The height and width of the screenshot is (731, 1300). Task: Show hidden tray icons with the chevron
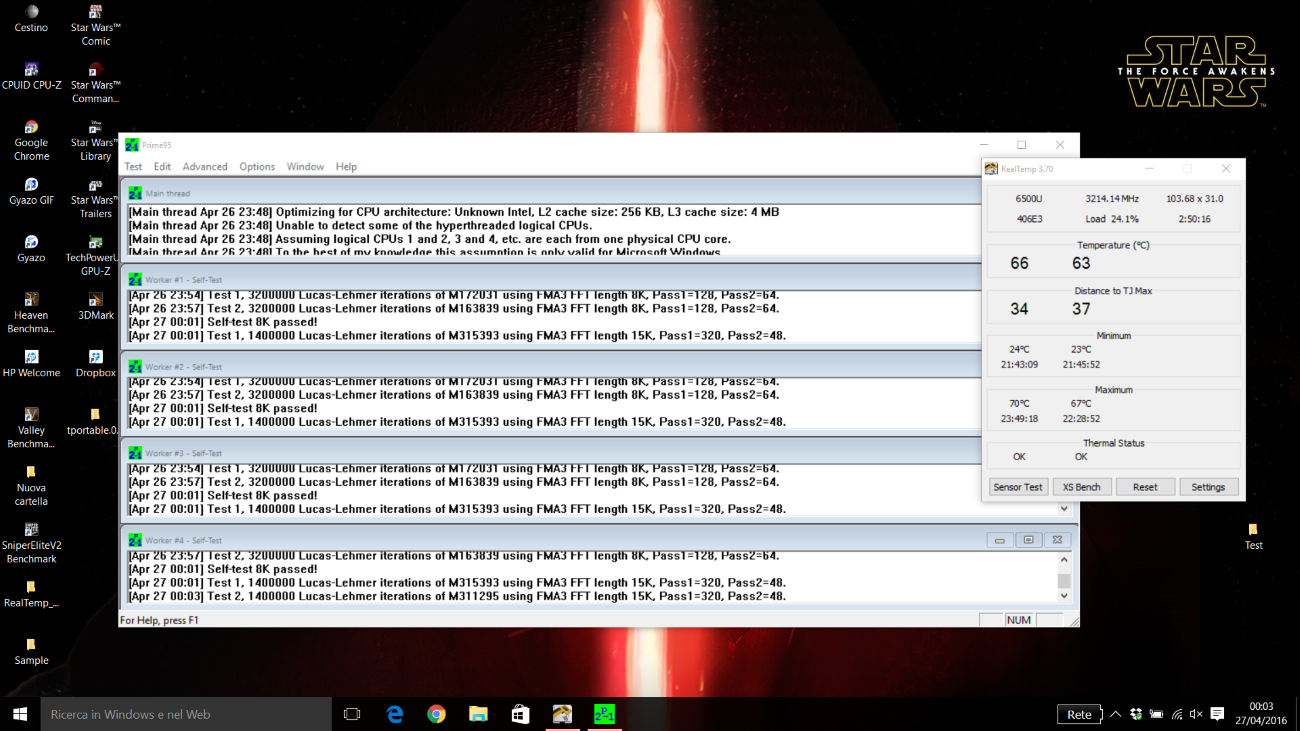click(x=1116, y=714)
